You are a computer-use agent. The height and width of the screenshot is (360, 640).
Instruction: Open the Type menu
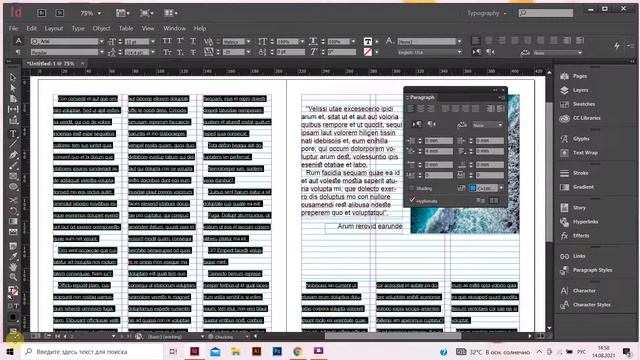tap(78, 29)
